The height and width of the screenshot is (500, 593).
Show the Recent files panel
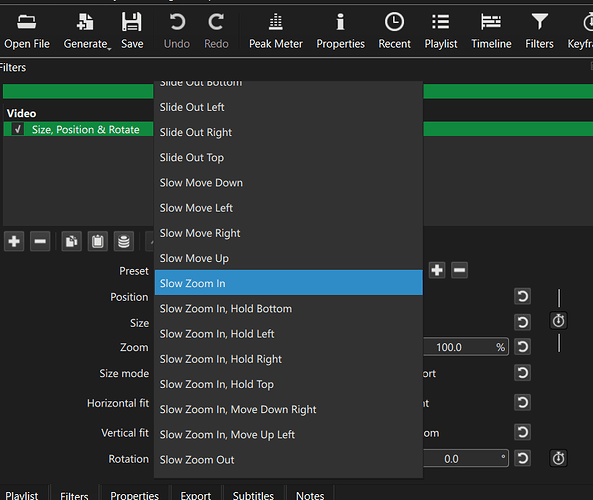point(394,30)
